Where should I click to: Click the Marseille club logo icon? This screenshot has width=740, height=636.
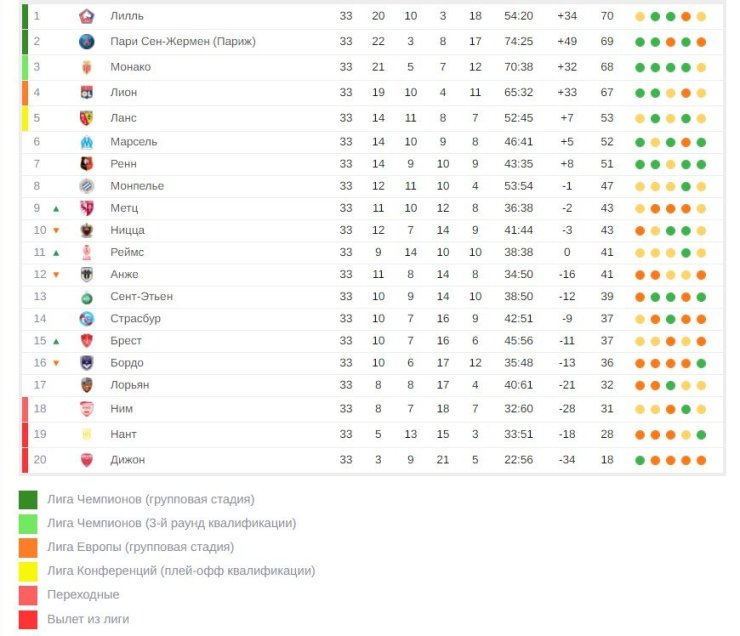(x=86, y=142)
